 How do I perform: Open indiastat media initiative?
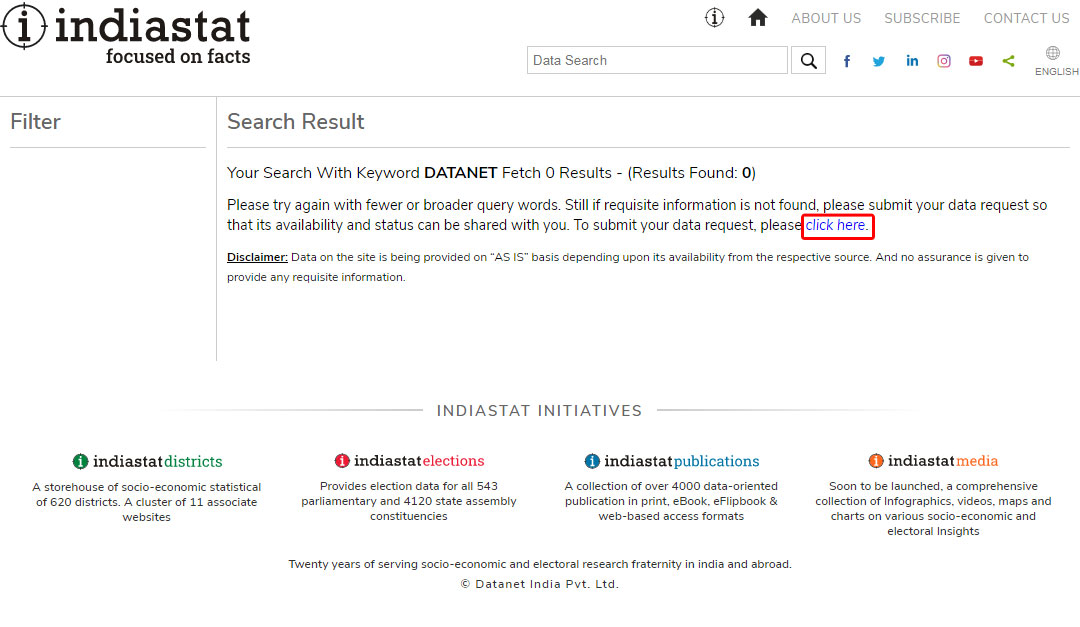(933, 460)
